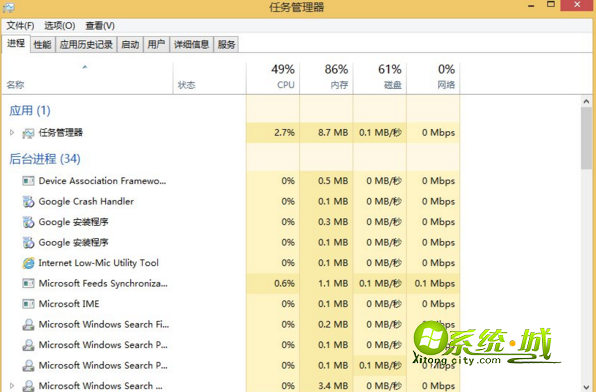This screenshot has height=392, width=596.
Task: Click the 0.5 MB memory value
Action: [333, 181]
